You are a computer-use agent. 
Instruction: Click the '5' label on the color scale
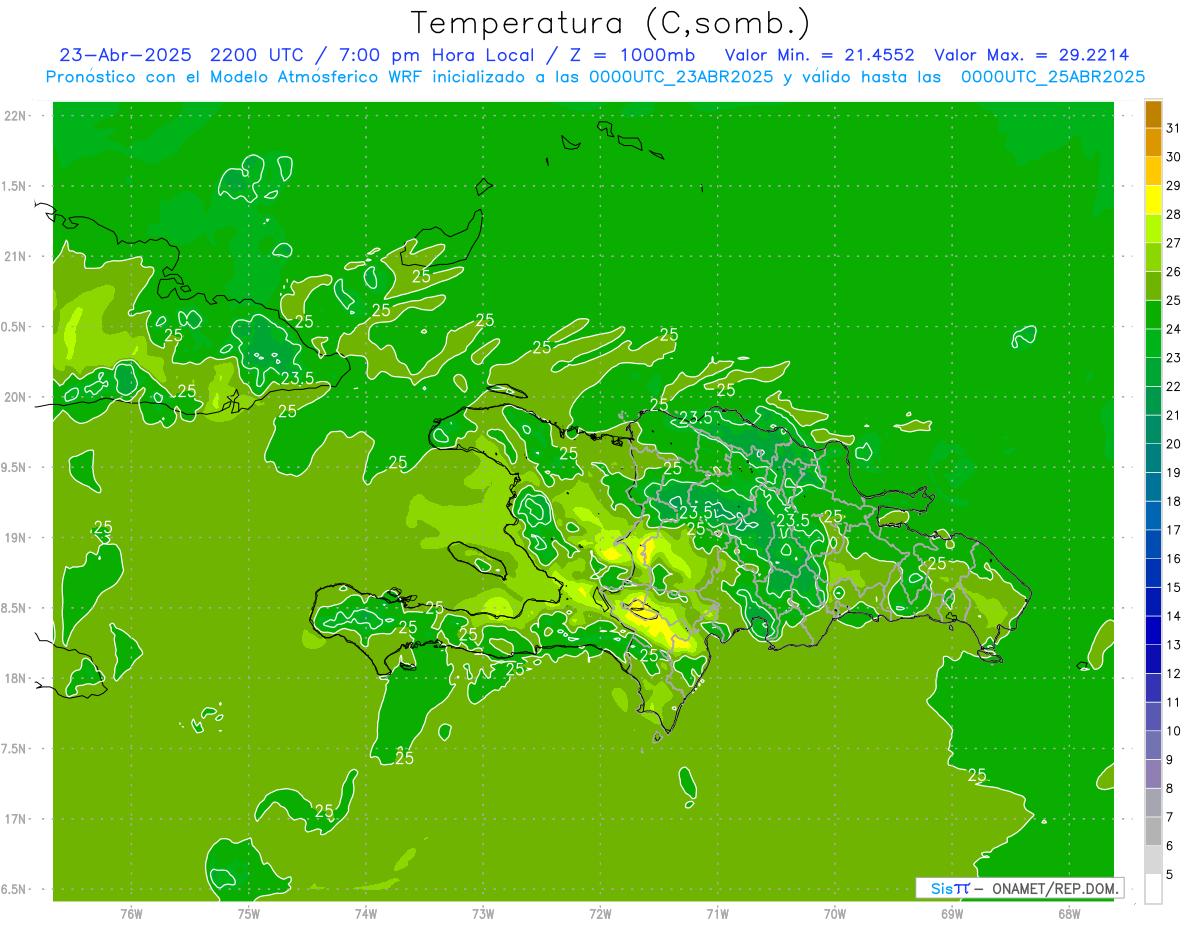tap(1170, 874)
